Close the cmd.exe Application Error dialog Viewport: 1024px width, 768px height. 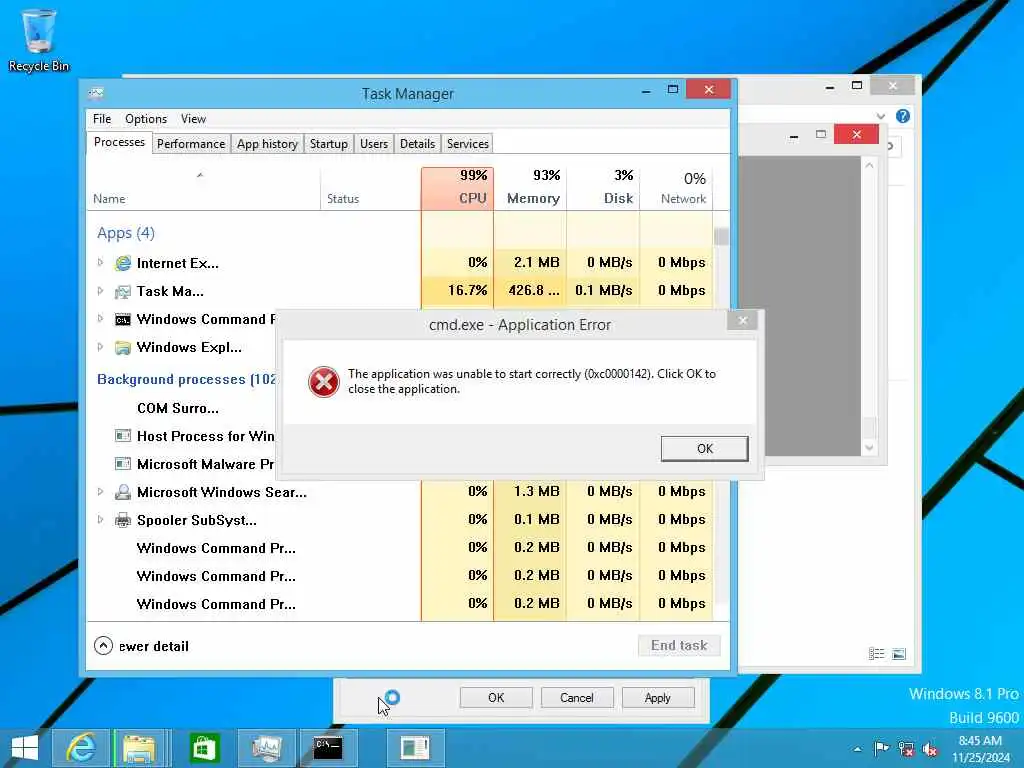(x=743, y=320)
